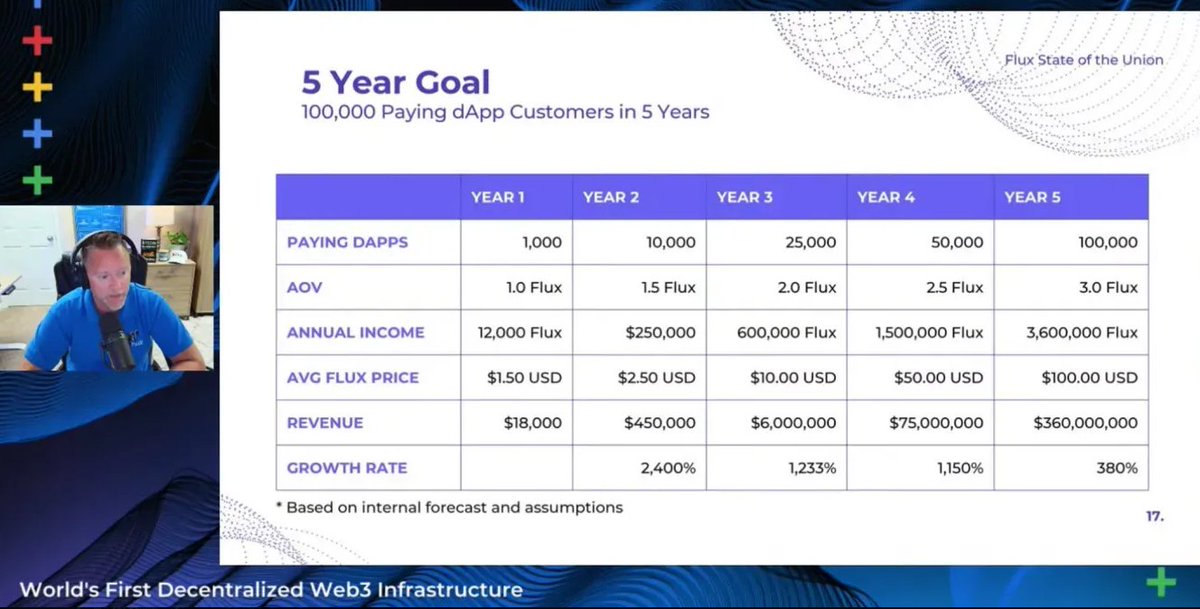
Task: Click the REVENUE row label
Action: (x=324, y=423)
